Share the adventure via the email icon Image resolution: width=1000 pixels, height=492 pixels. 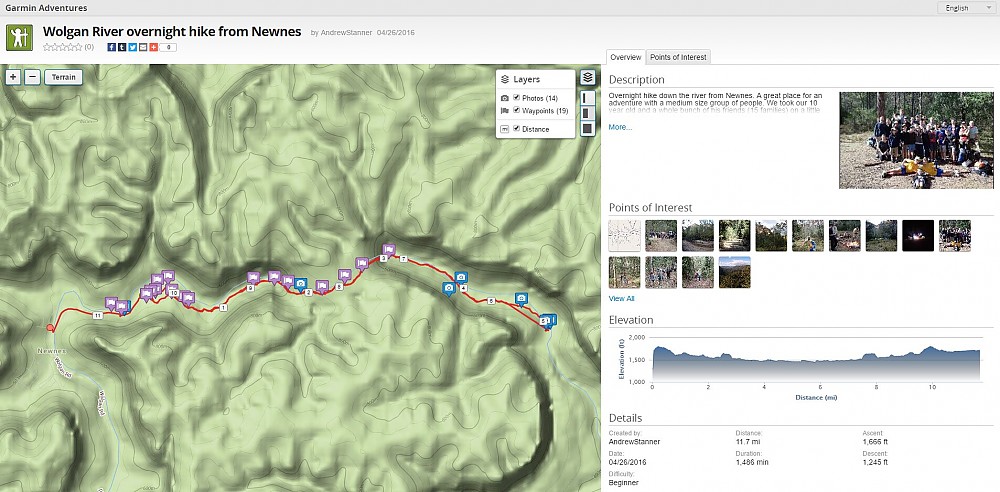143,47
